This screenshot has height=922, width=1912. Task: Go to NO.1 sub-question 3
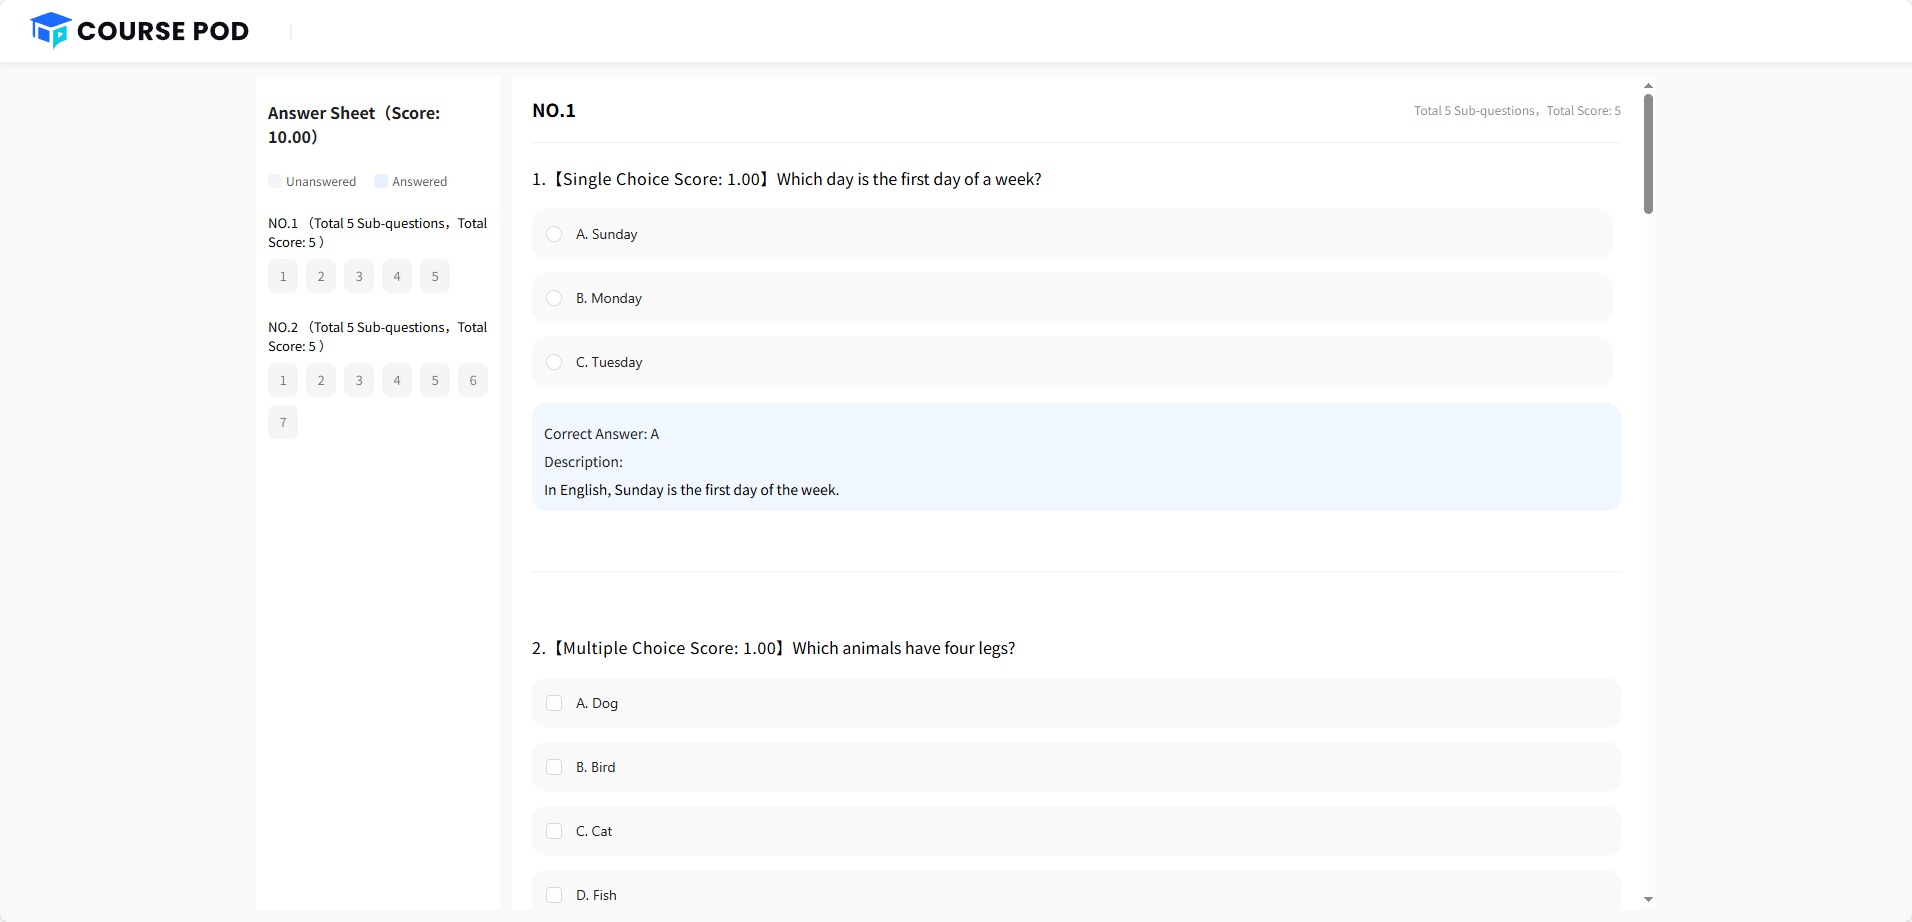tap(359, 276)
